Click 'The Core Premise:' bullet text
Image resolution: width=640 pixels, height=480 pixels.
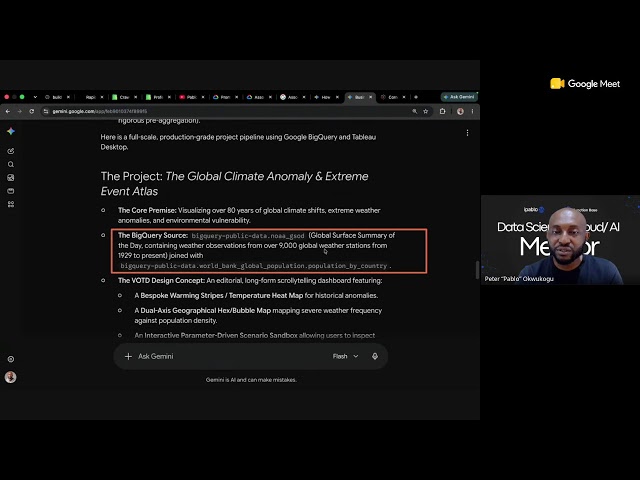click(147, 211)
